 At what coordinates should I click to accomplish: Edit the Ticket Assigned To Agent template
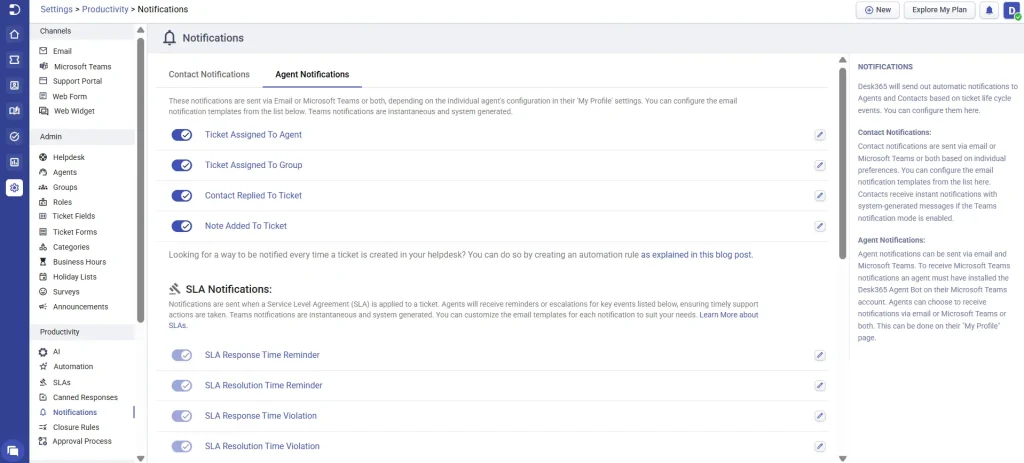(x=819, y=135)
